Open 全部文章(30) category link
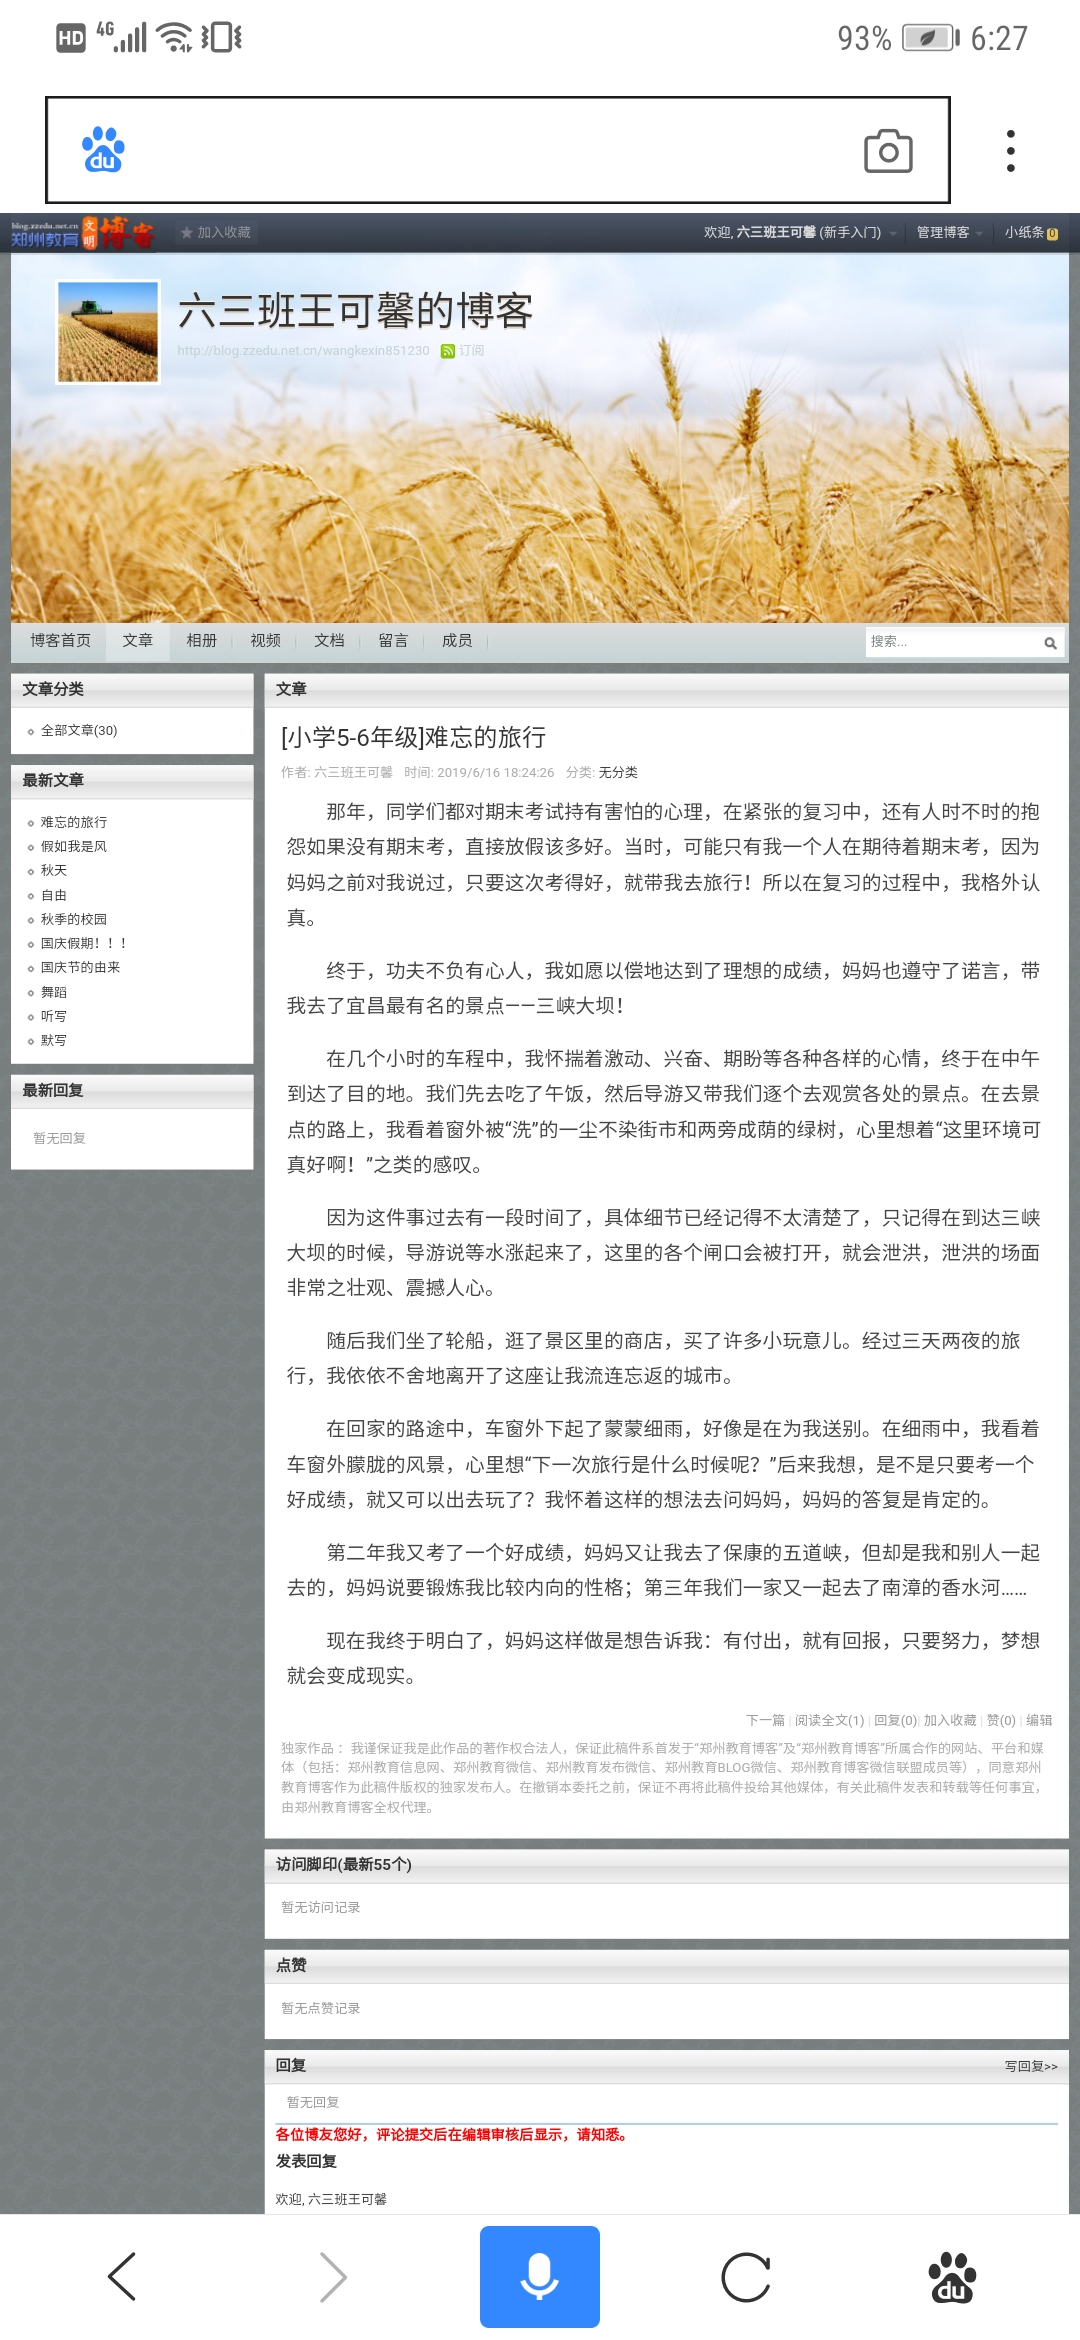 [78, 731]
